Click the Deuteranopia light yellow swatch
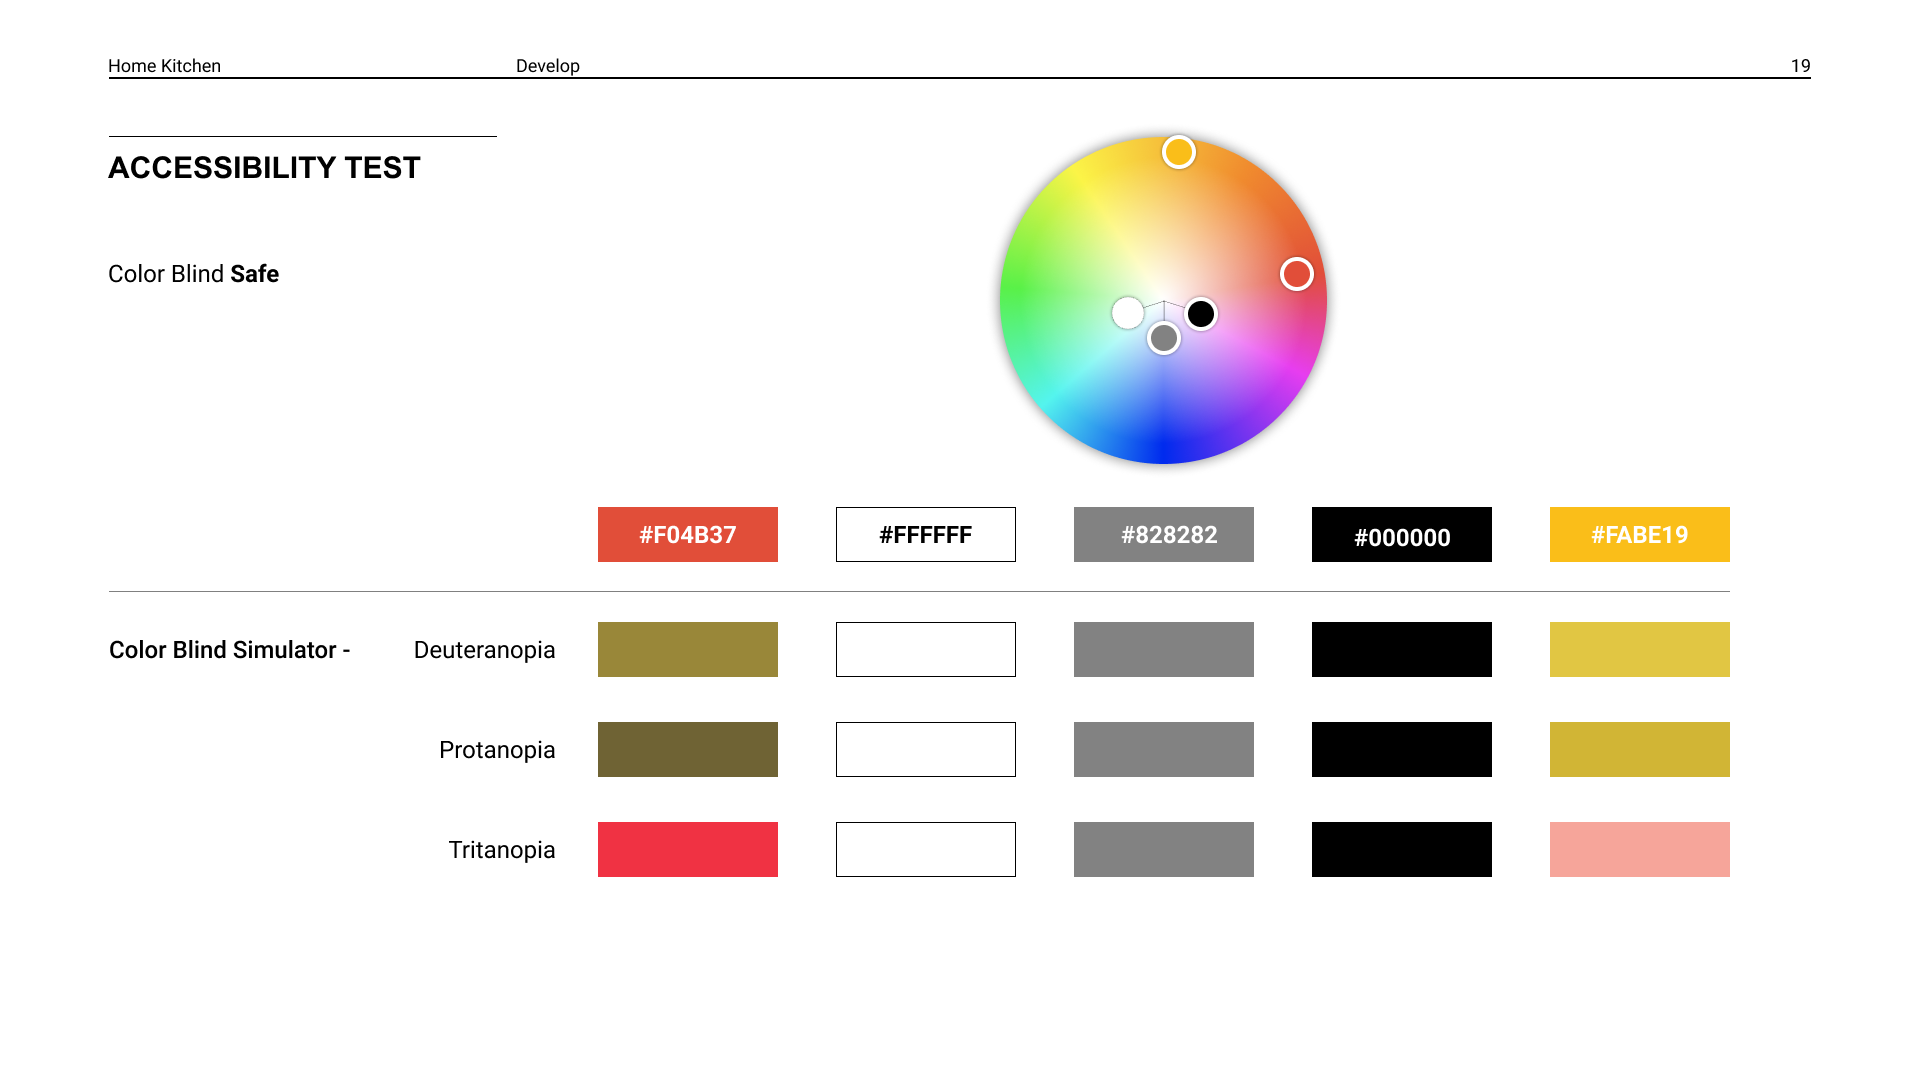 coord(1639,649)
